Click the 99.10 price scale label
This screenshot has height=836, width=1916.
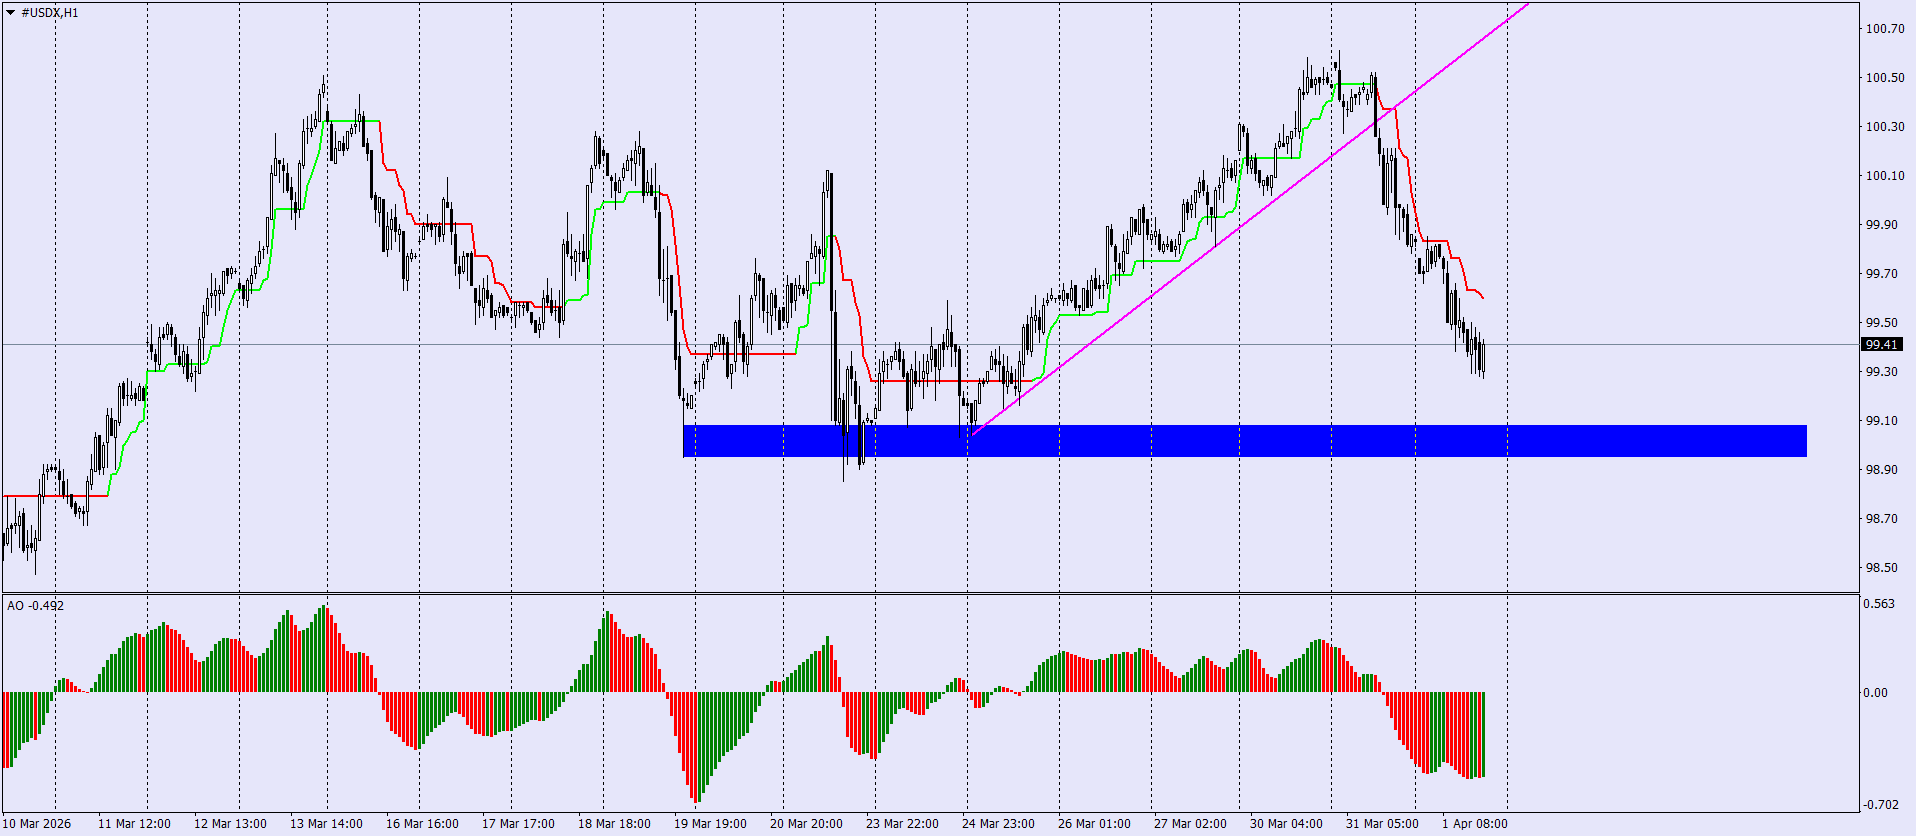coord(1882,421)
